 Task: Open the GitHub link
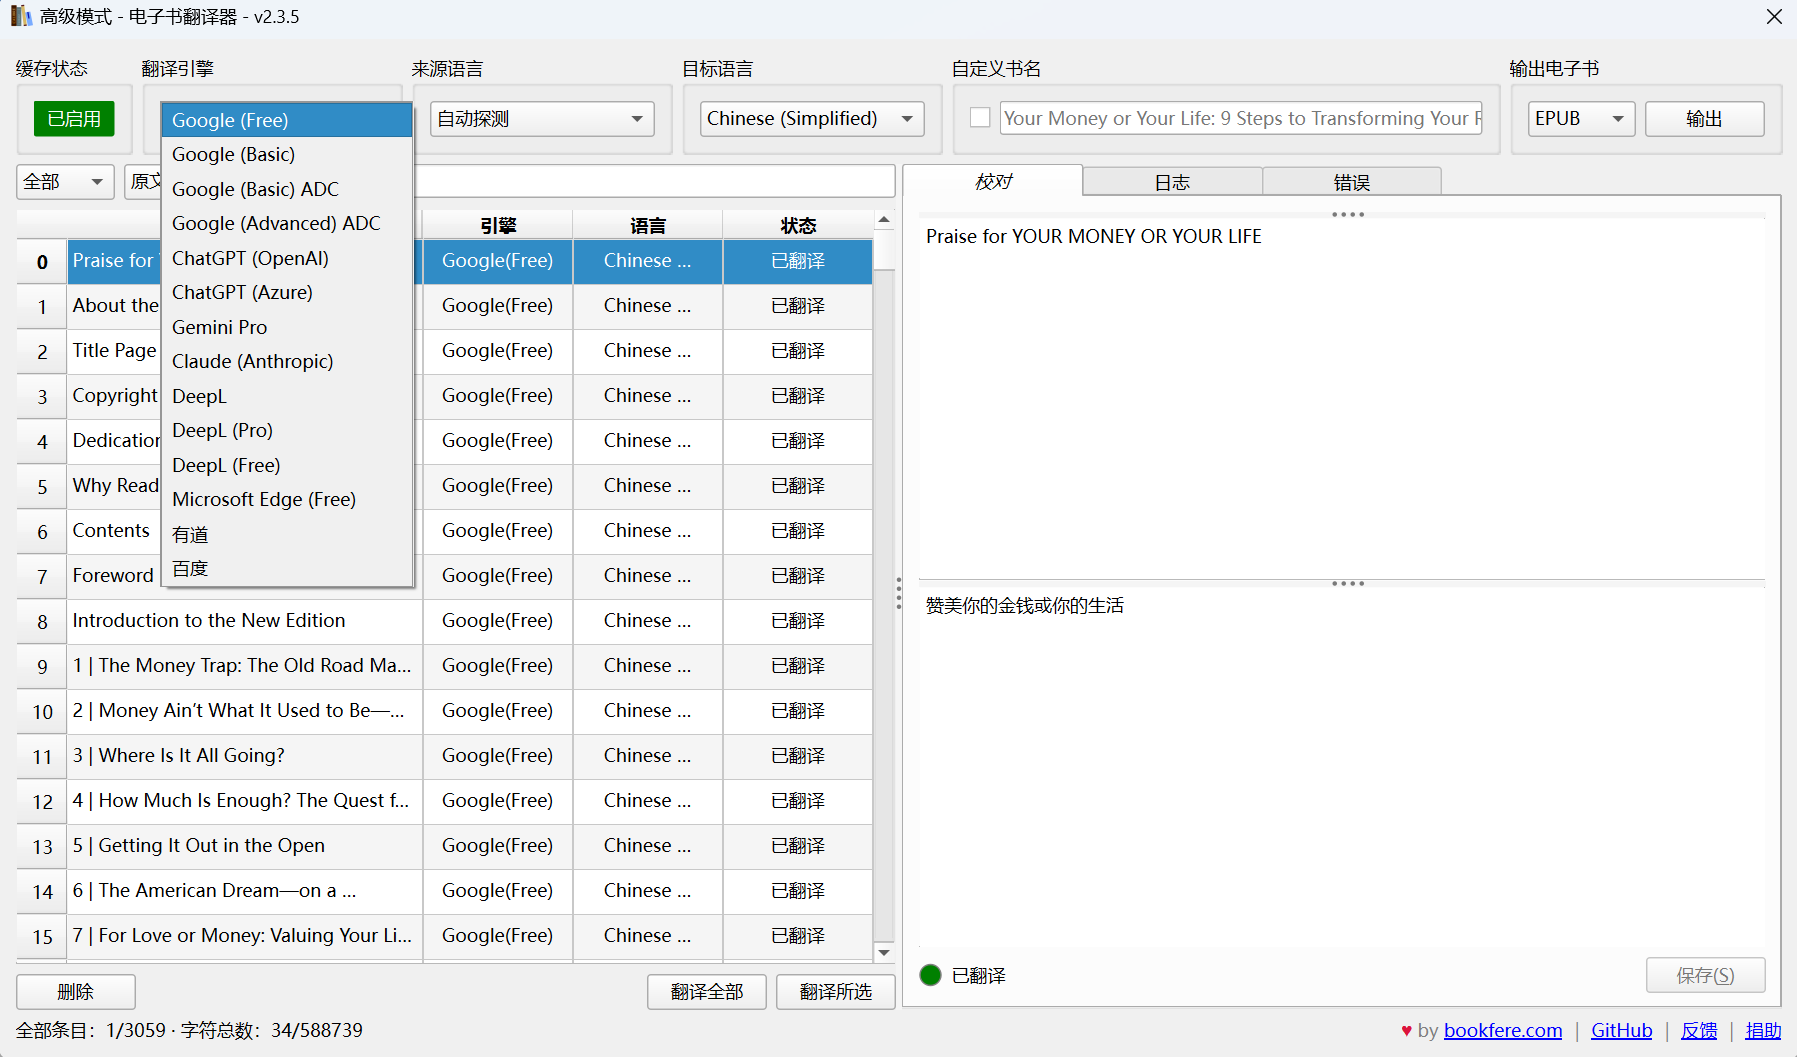pyautogui.click(x=1621, y=1030)
